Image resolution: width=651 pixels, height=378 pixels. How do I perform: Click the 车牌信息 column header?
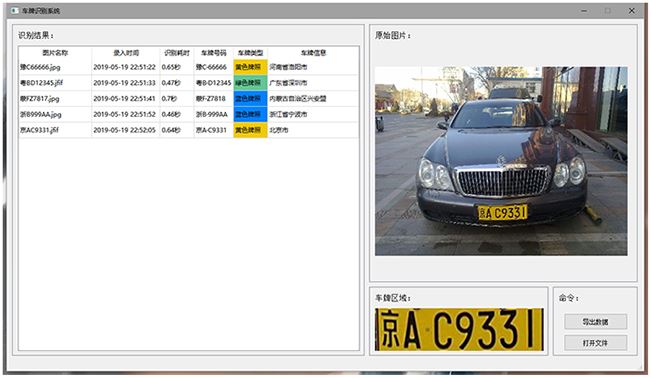(x=313, y=53)
